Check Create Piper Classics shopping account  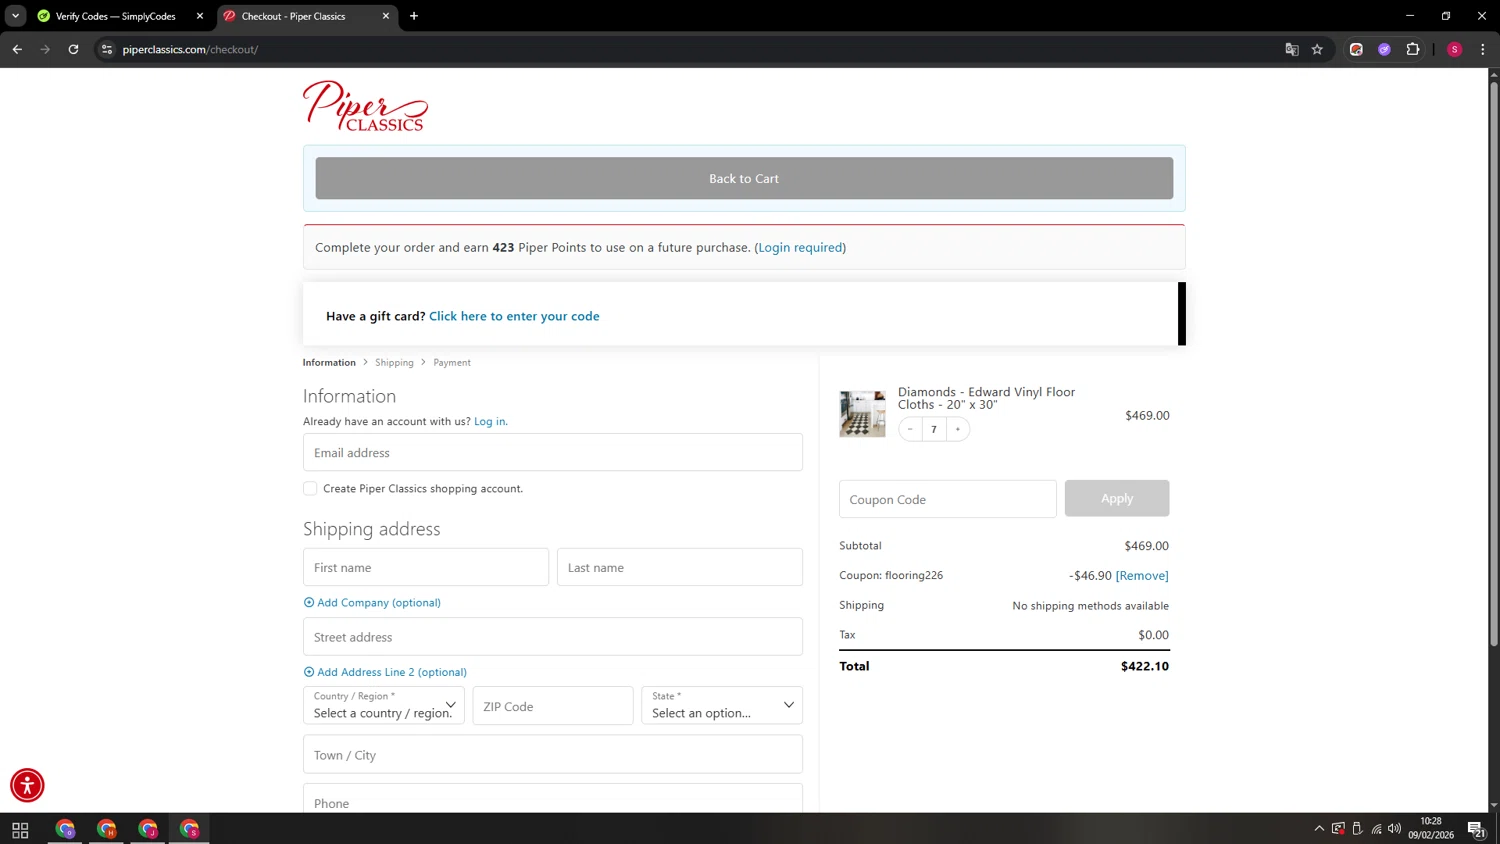(310, 488)
